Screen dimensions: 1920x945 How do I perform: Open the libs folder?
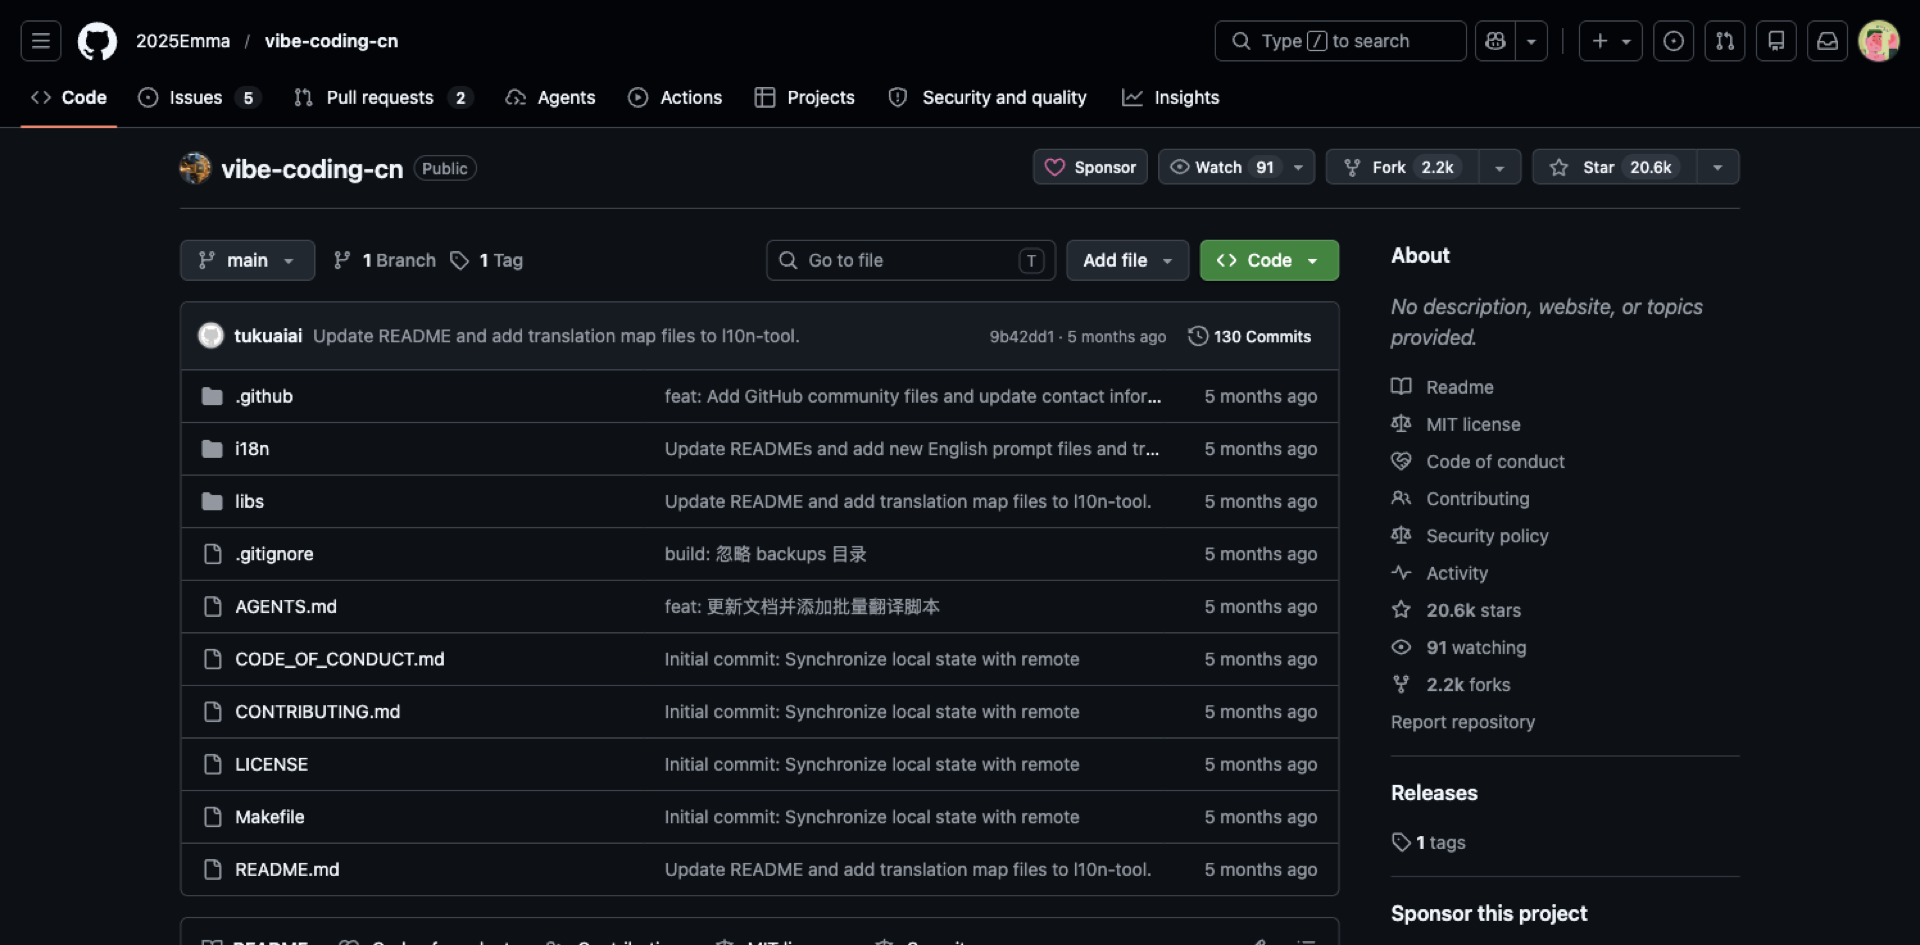pos(249,501)
